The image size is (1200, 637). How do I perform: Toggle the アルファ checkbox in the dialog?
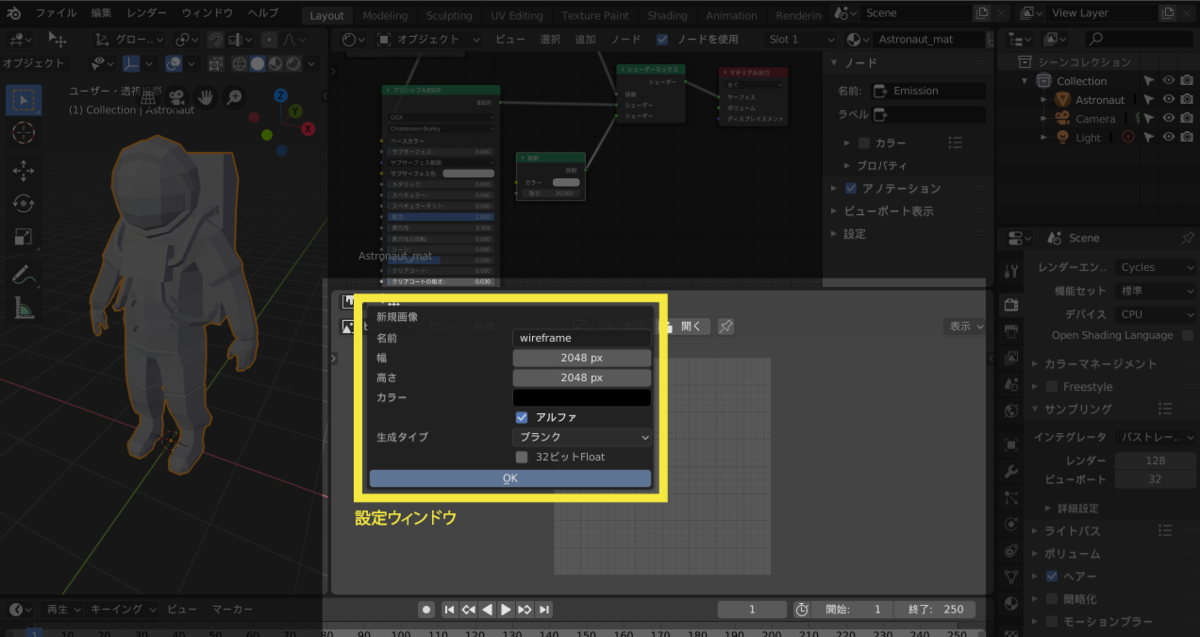(x=522, y=417)
